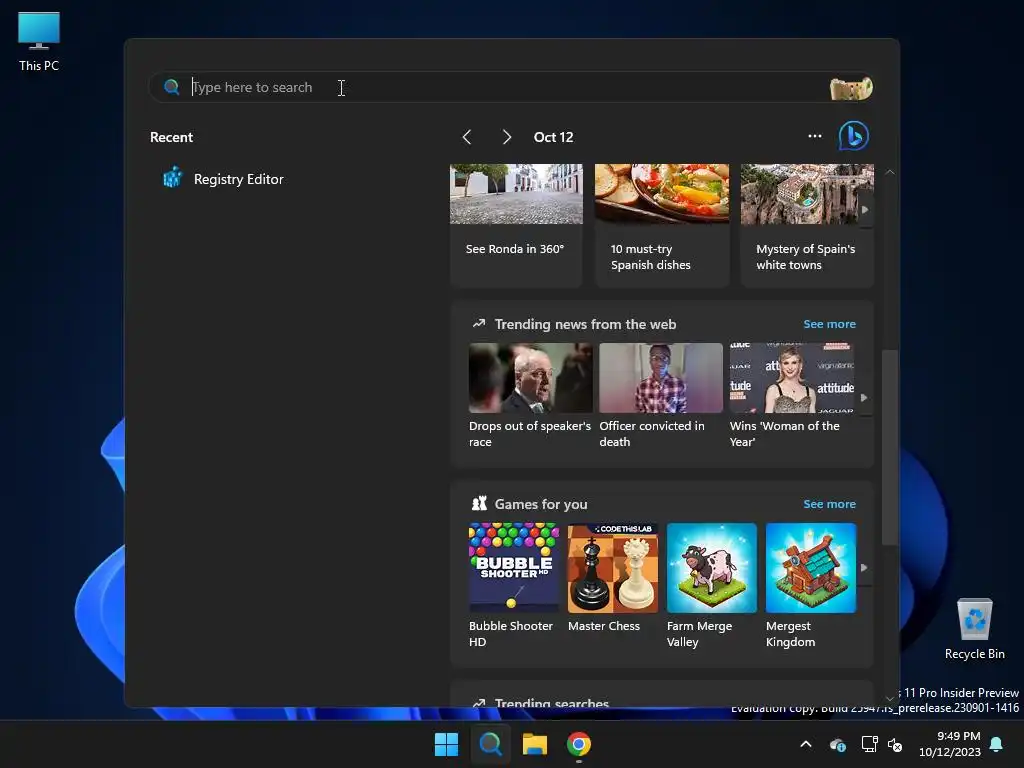Click the Trending searches heading
The width and height of the screenshot is (1024, 768).
[x=551, y=703]
